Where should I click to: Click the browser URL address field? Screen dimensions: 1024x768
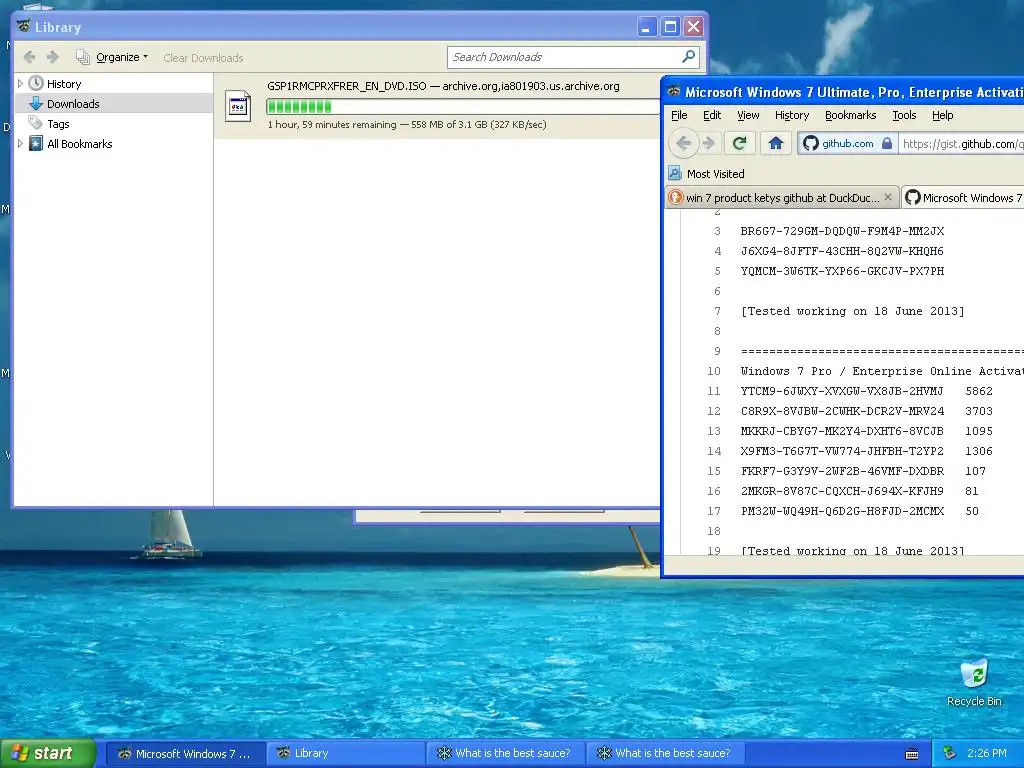(961, 144)
